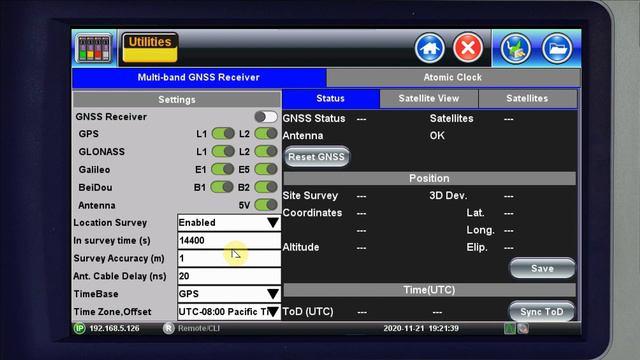Open the Satellites tab
640x360 pixels.
[527, 99]
